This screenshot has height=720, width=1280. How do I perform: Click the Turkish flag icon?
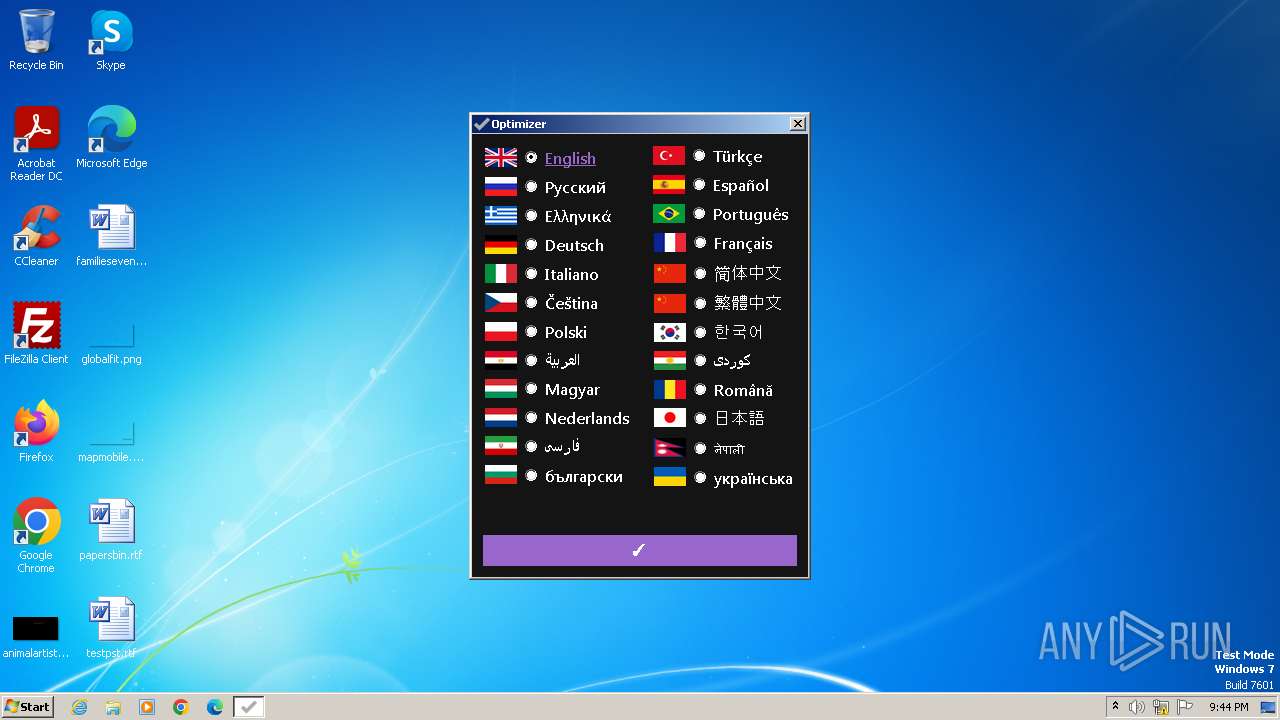point(670,156)
